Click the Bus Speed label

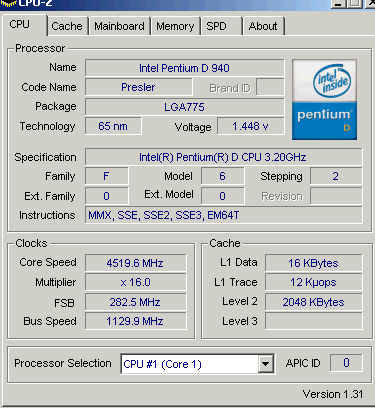50,321
